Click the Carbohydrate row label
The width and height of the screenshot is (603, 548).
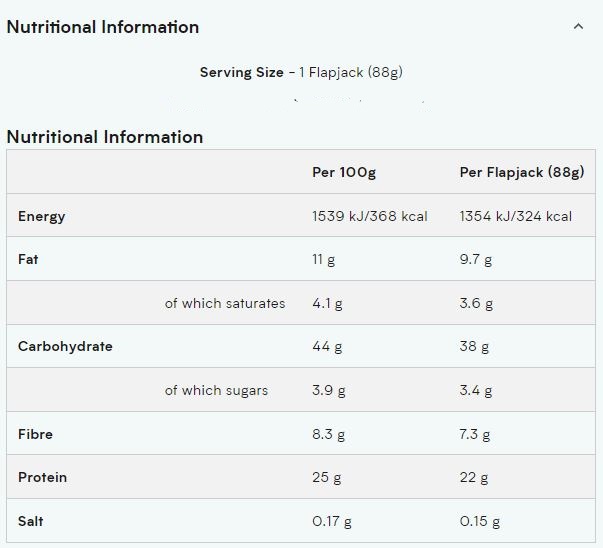(x=65, y=346)
